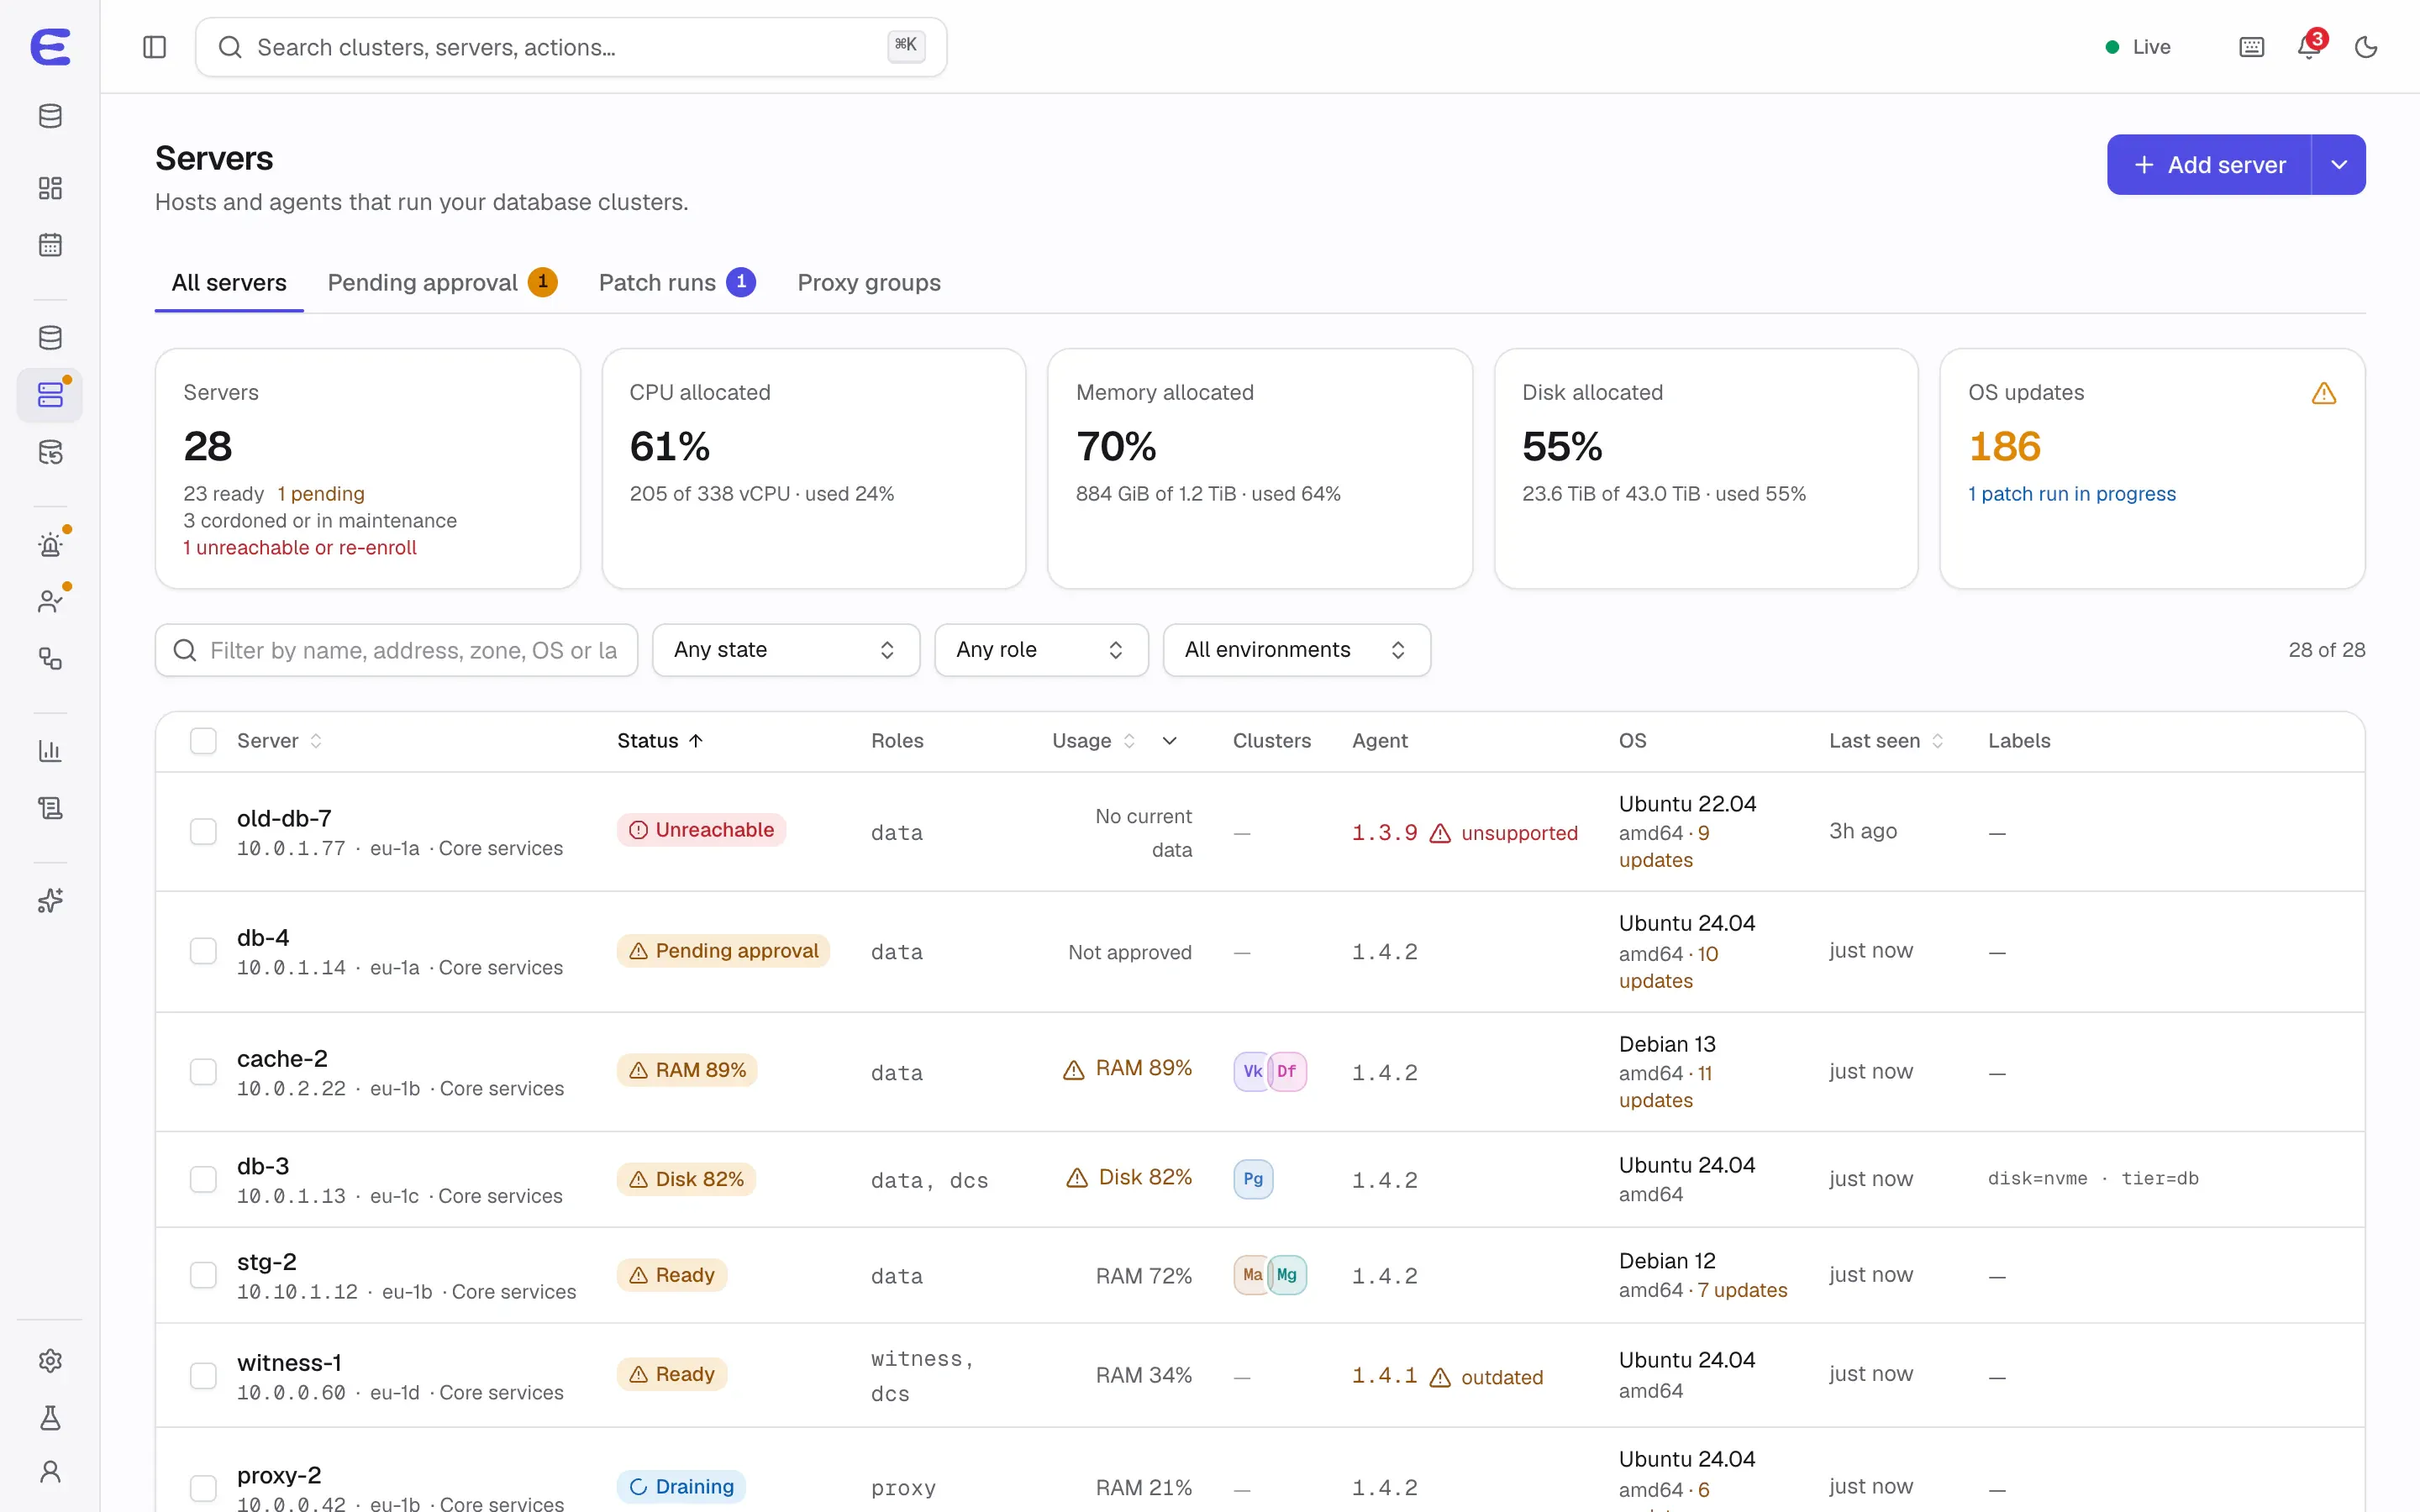This screenshot has width=2420, height=1512.
Task: Open the witness-1 server name
Action: tap(289, 1363)
